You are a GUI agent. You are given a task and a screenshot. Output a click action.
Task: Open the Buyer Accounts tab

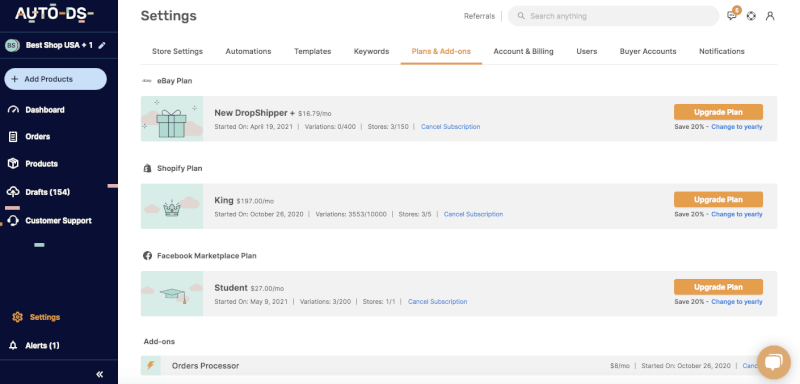pyautogui.click(x=648, y=52)
